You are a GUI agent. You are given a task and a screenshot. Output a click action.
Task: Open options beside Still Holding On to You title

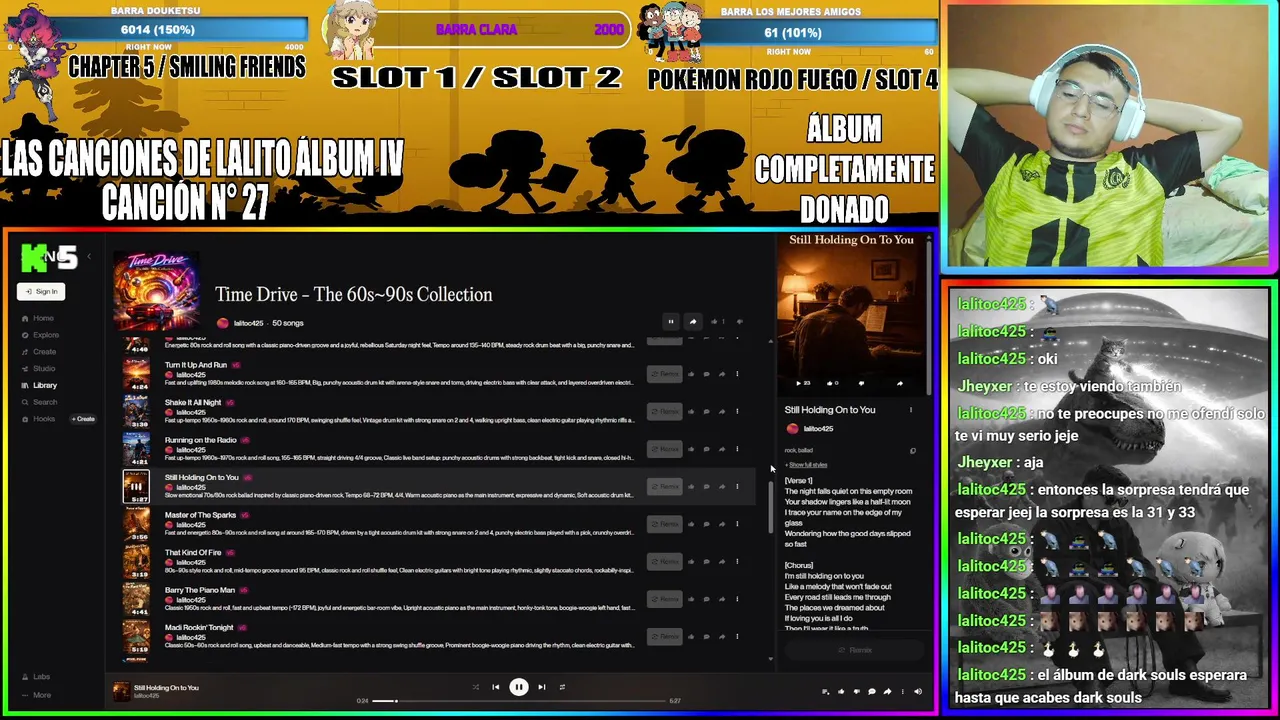click(910, 410)
